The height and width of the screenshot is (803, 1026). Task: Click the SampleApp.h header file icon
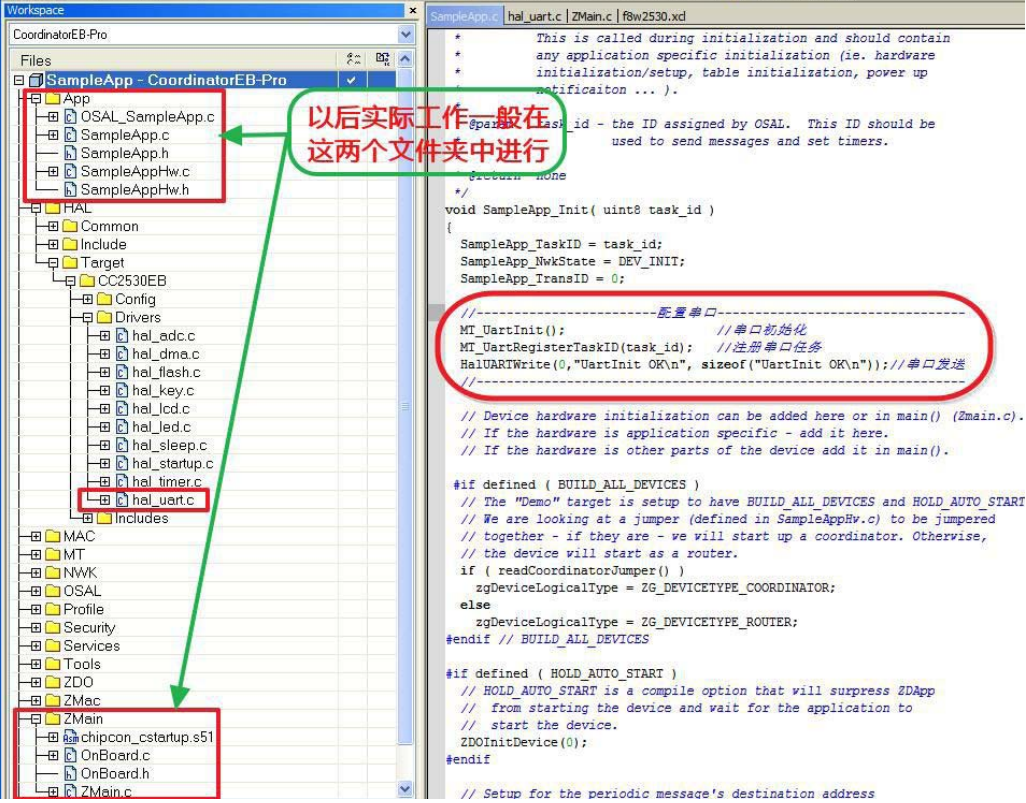click(x=71, y=153)
